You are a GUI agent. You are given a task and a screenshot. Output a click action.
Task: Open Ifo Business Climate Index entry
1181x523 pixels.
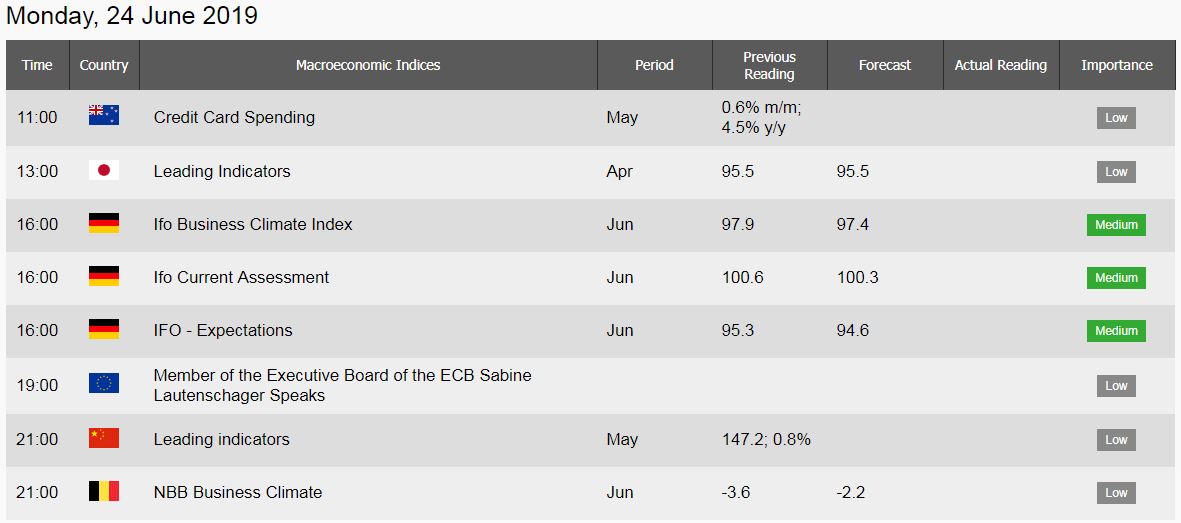pyautogui.click(x=253, y=224)
